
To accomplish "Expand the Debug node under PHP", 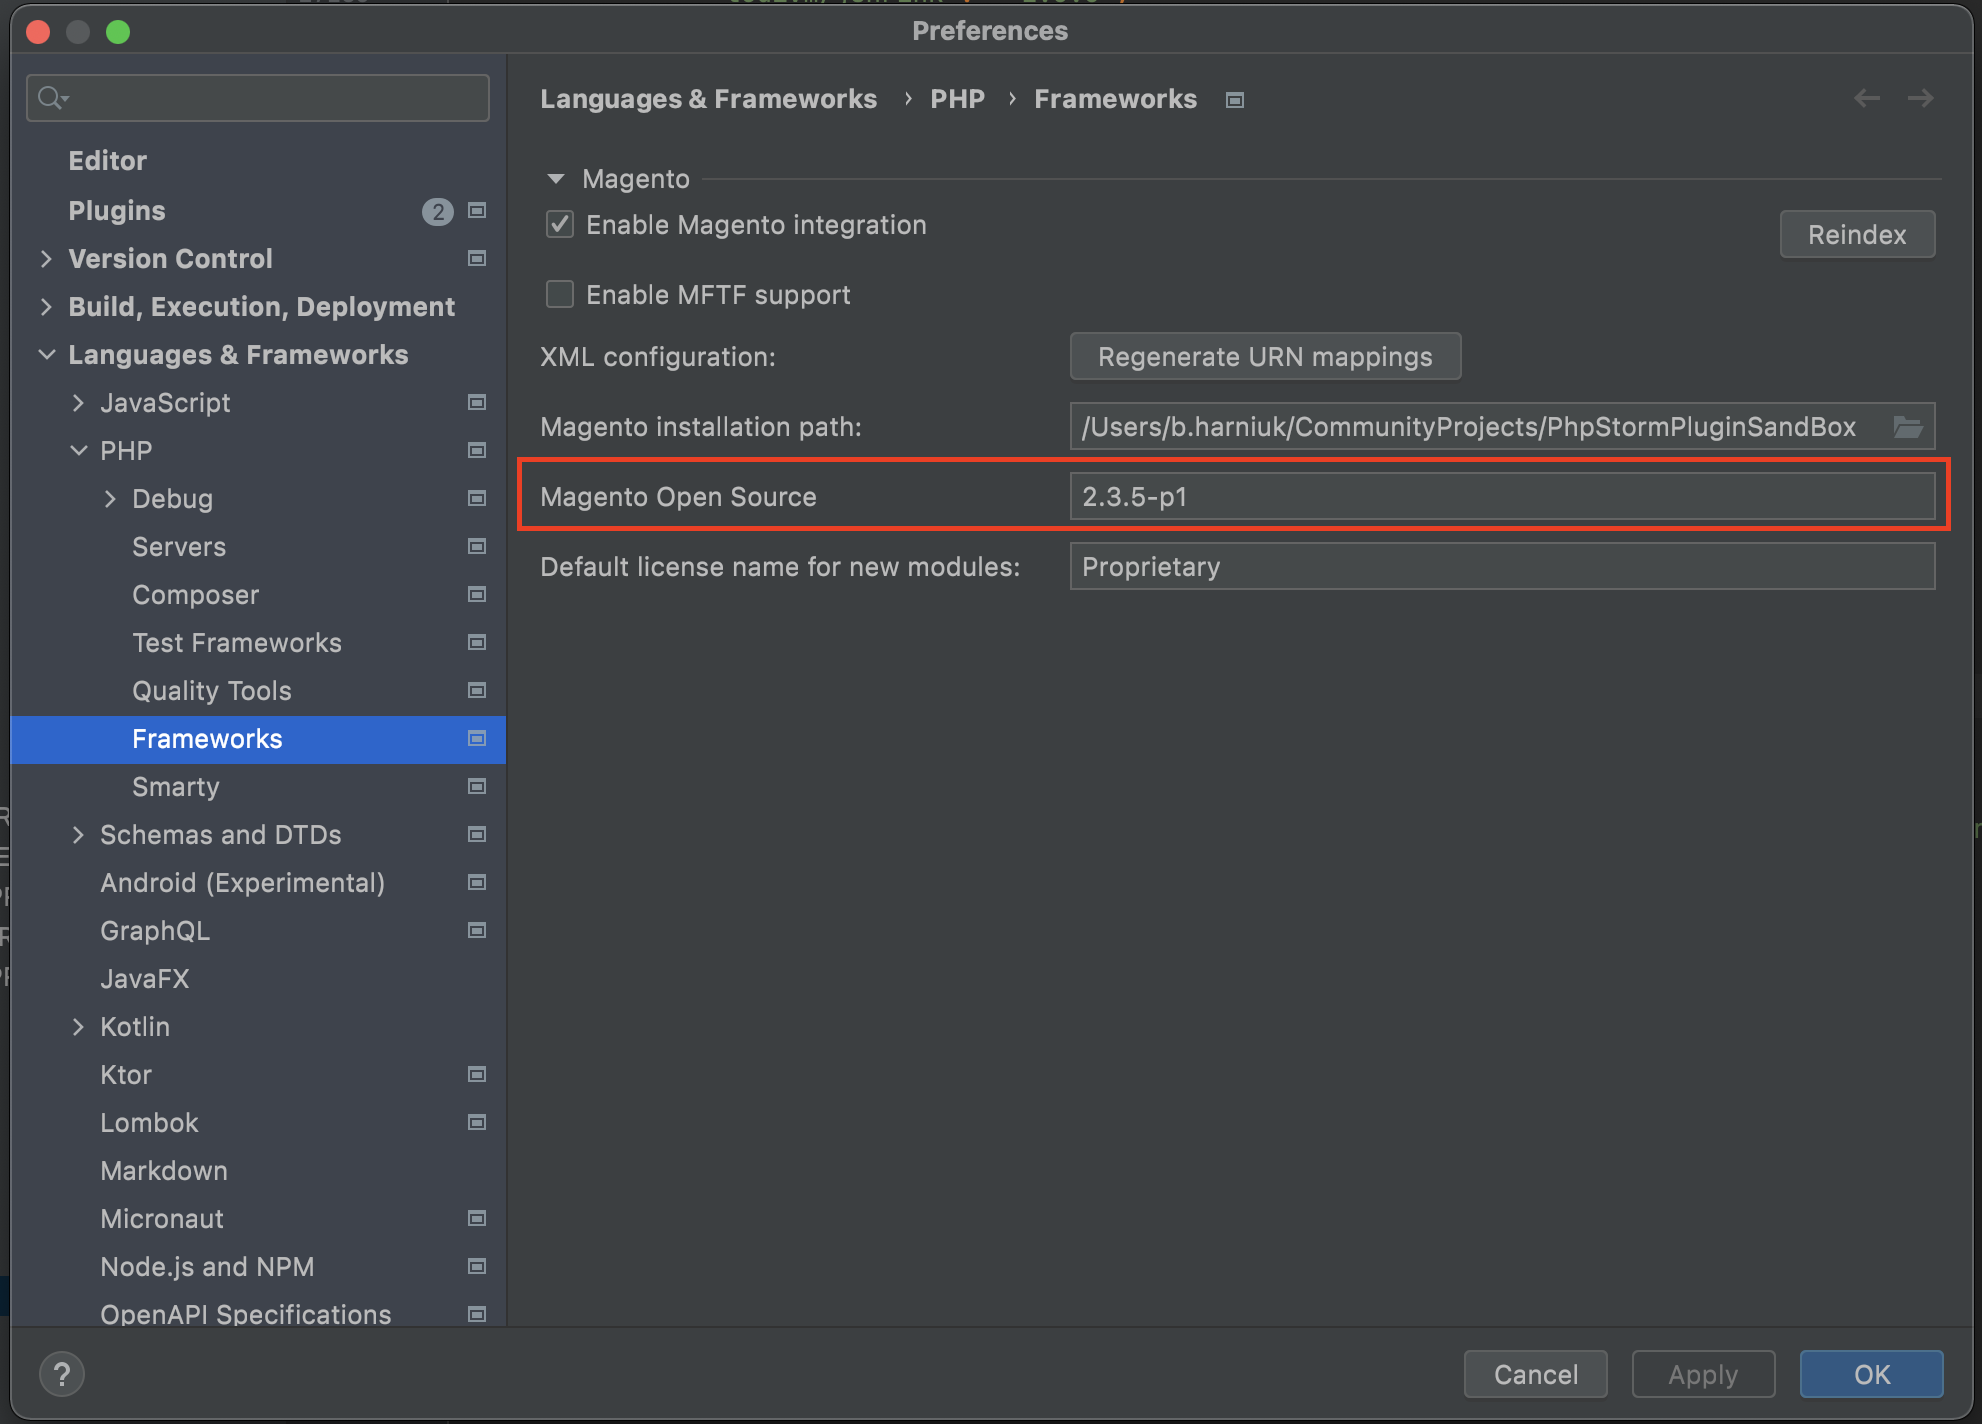I will (110, 499).
